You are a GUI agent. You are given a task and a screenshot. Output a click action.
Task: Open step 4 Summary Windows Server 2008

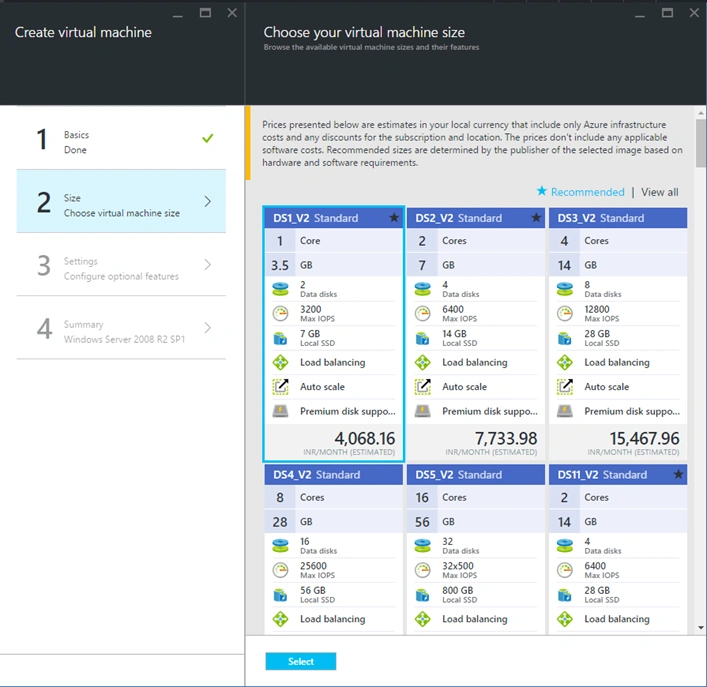pos(121,328)
